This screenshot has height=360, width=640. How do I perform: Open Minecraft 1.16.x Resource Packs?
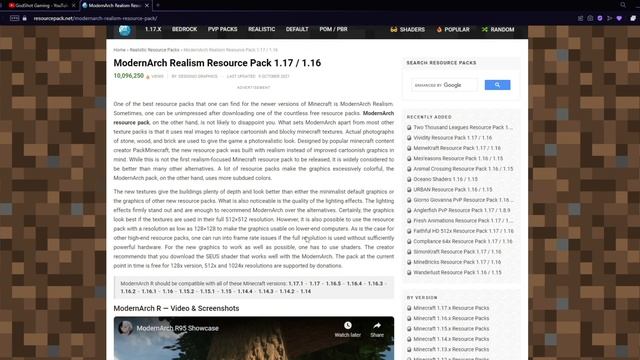451,318
